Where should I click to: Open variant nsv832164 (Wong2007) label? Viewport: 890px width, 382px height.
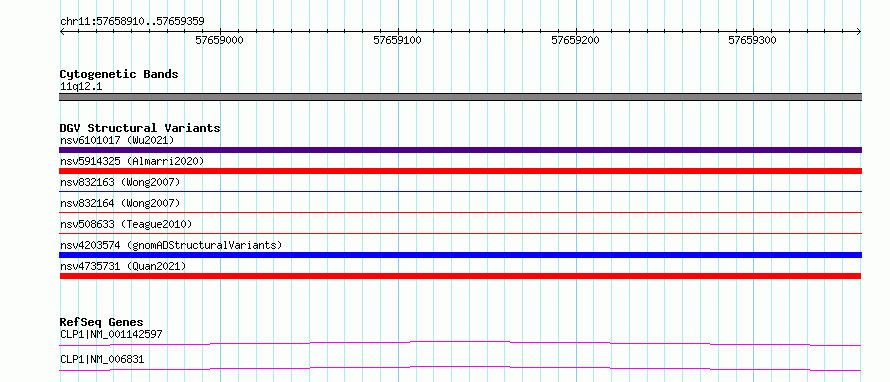tap(120, 203)
